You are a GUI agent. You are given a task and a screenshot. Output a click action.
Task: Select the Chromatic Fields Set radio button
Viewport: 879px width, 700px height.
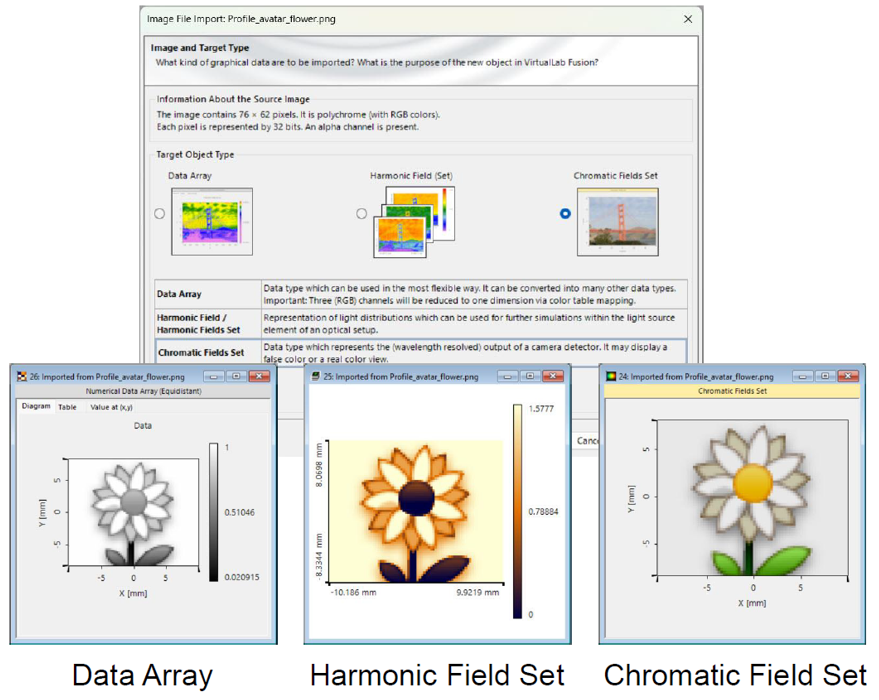(565, 214)
